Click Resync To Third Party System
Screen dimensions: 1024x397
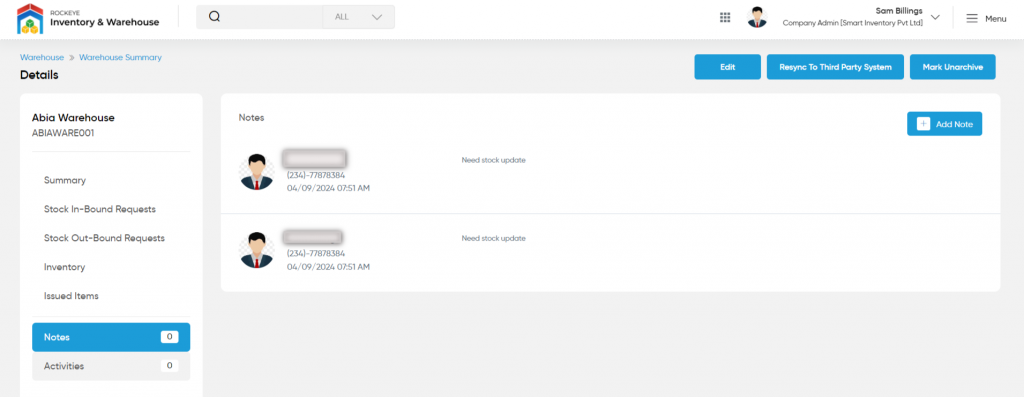[x=835, y=67]
